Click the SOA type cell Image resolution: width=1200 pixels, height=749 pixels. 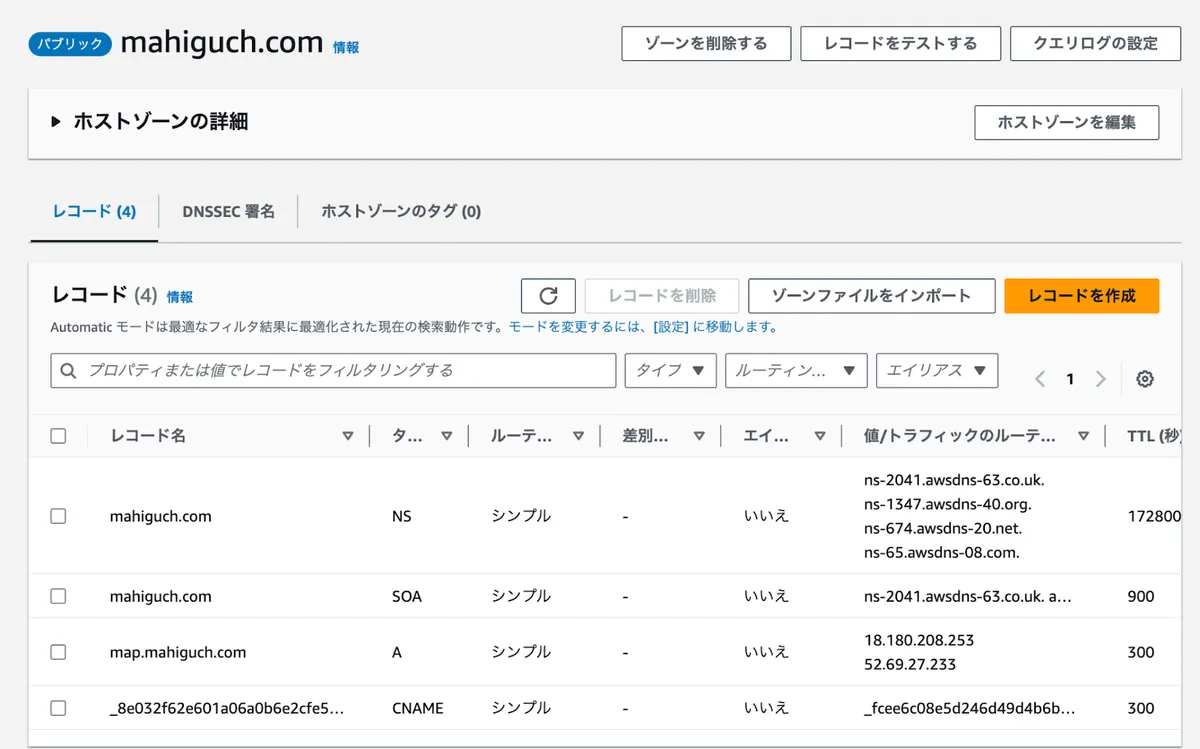(407, 596)
